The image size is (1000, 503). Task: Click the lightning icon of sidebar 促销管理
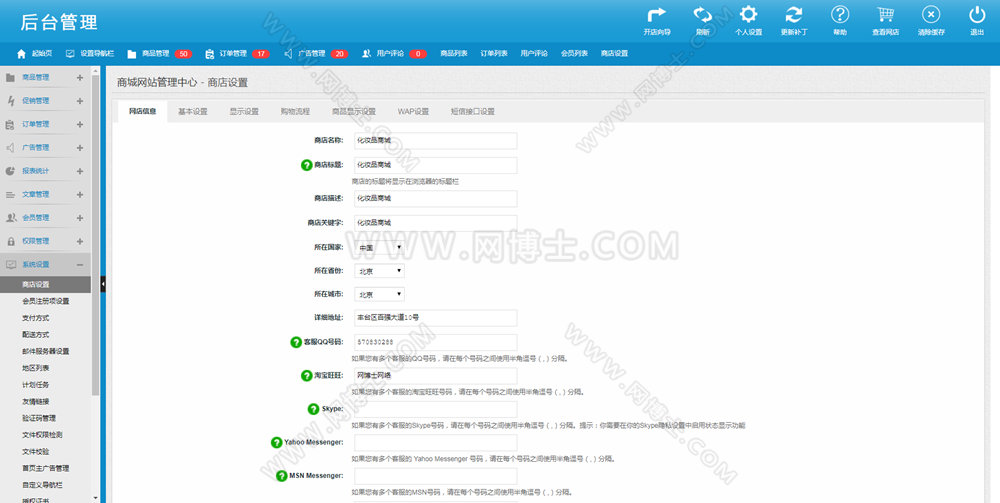click(x=10, y=101)
